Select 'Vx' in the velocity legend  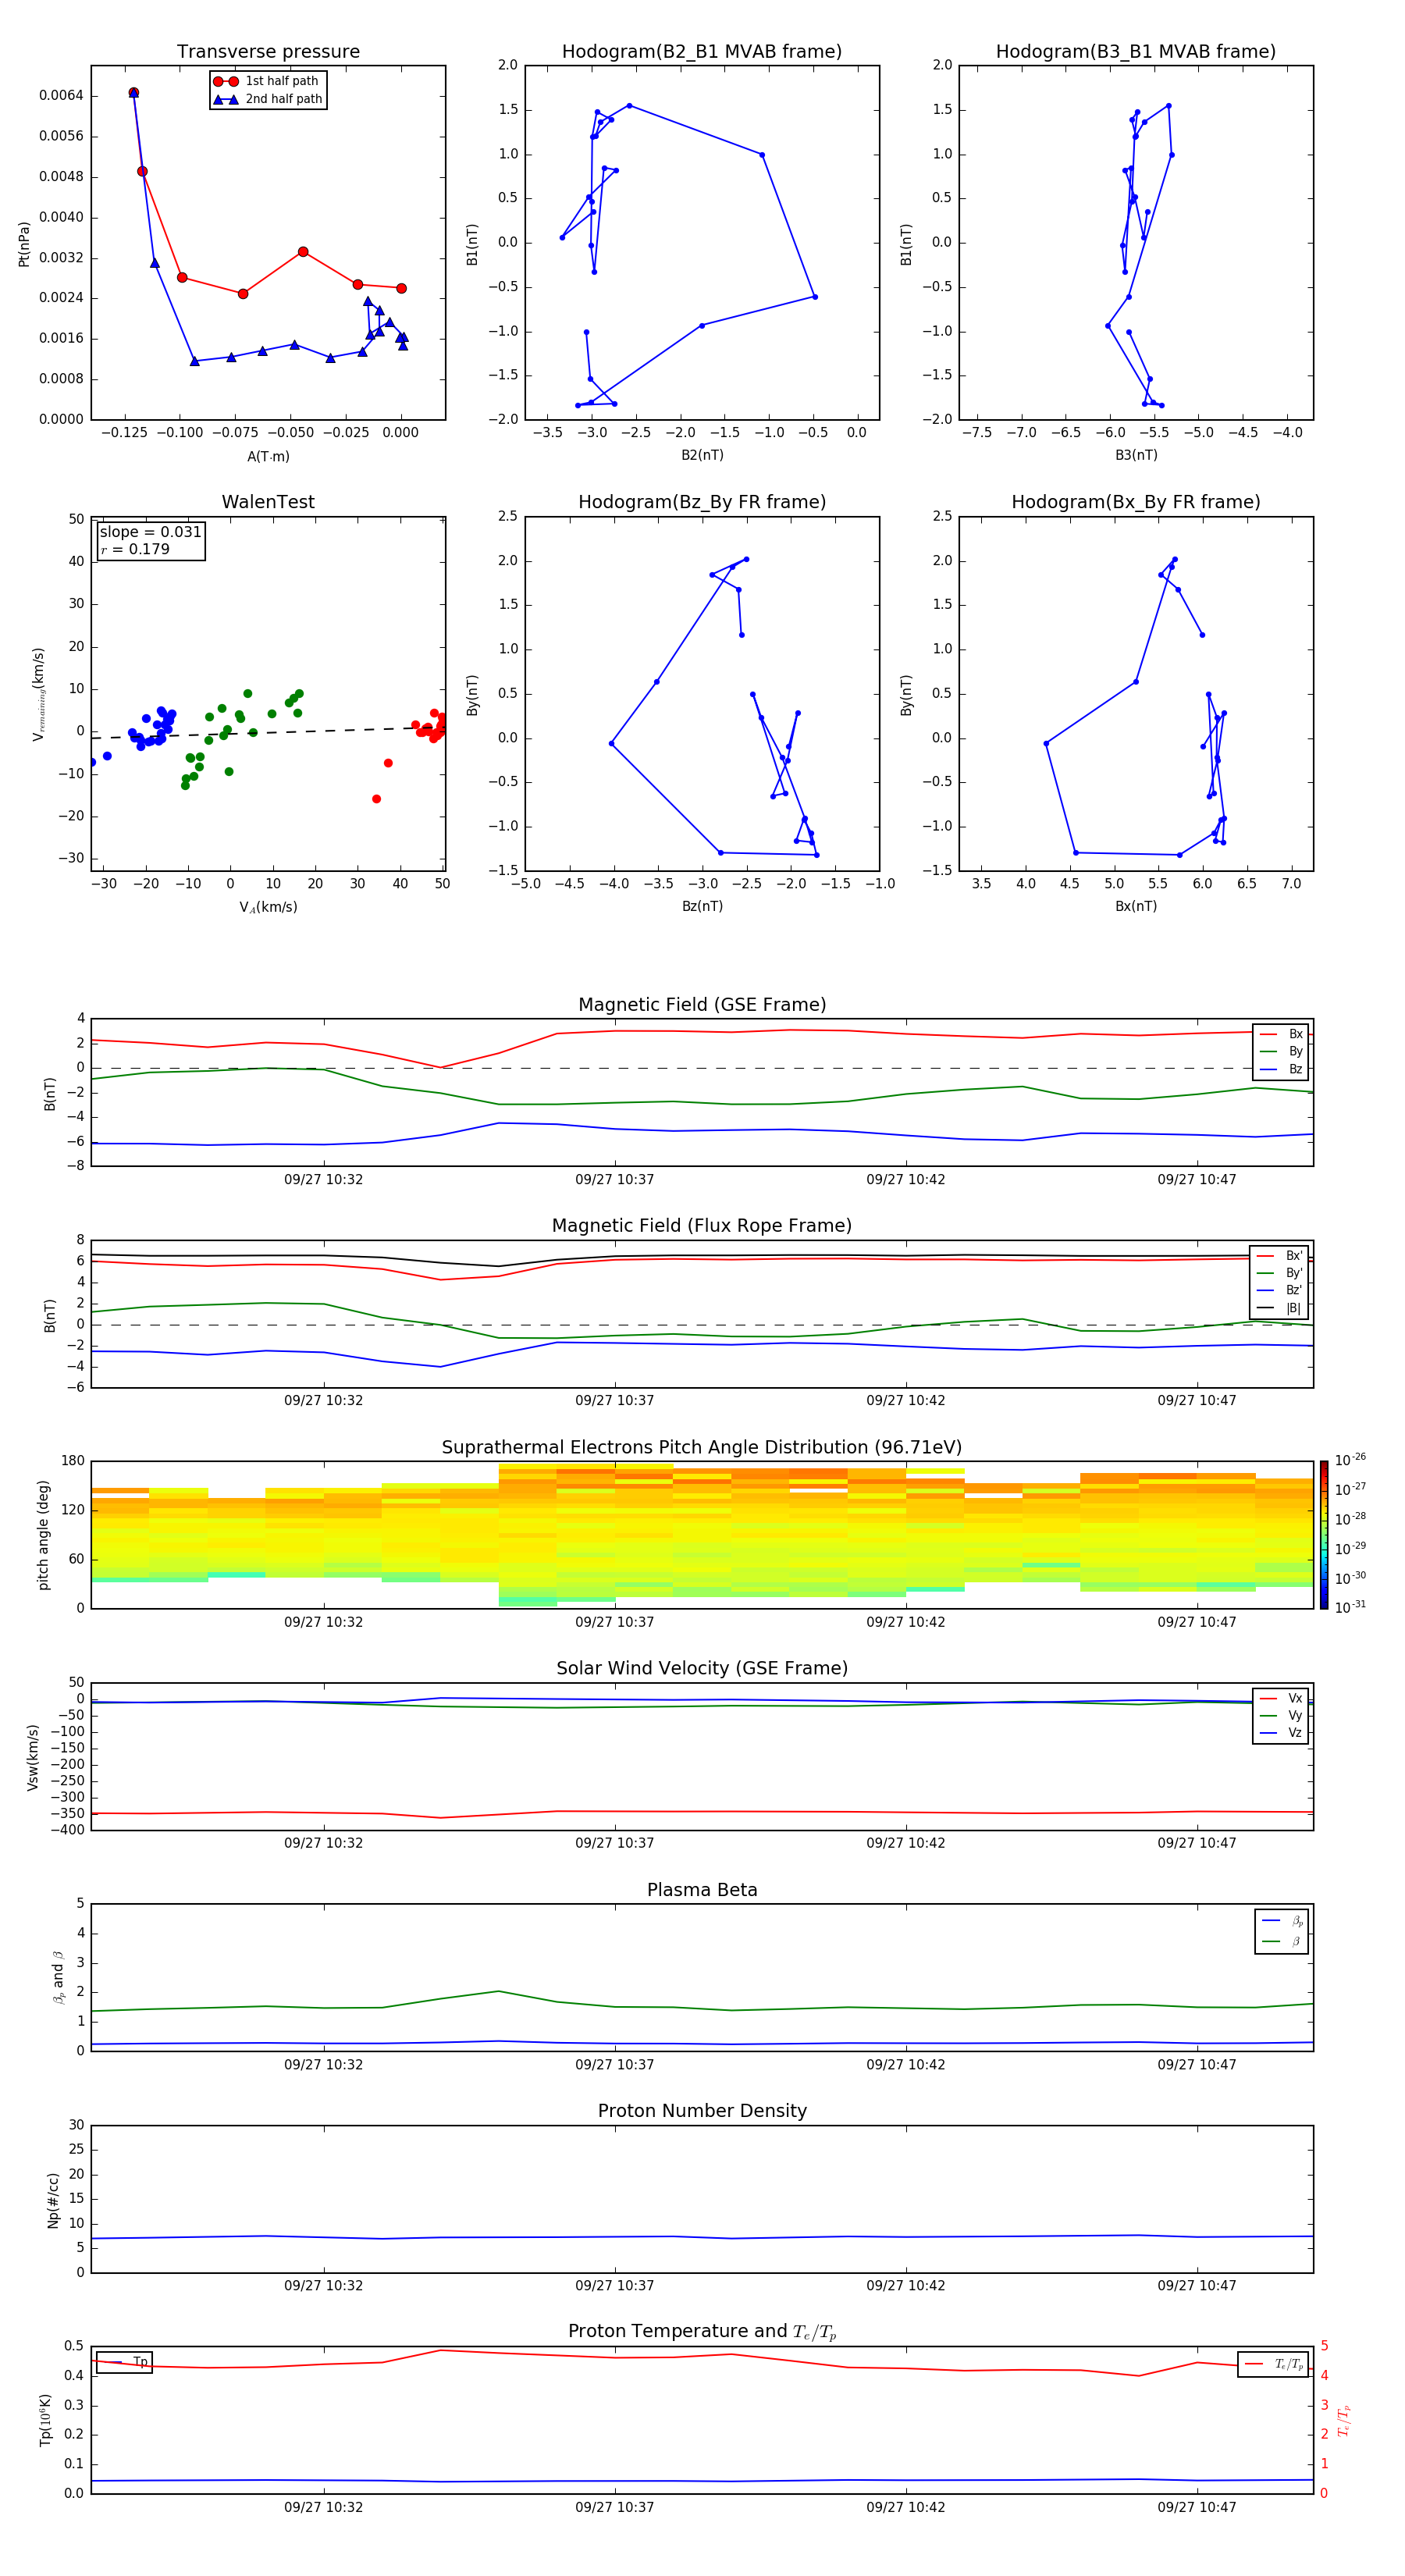tap(1281, 1698)
